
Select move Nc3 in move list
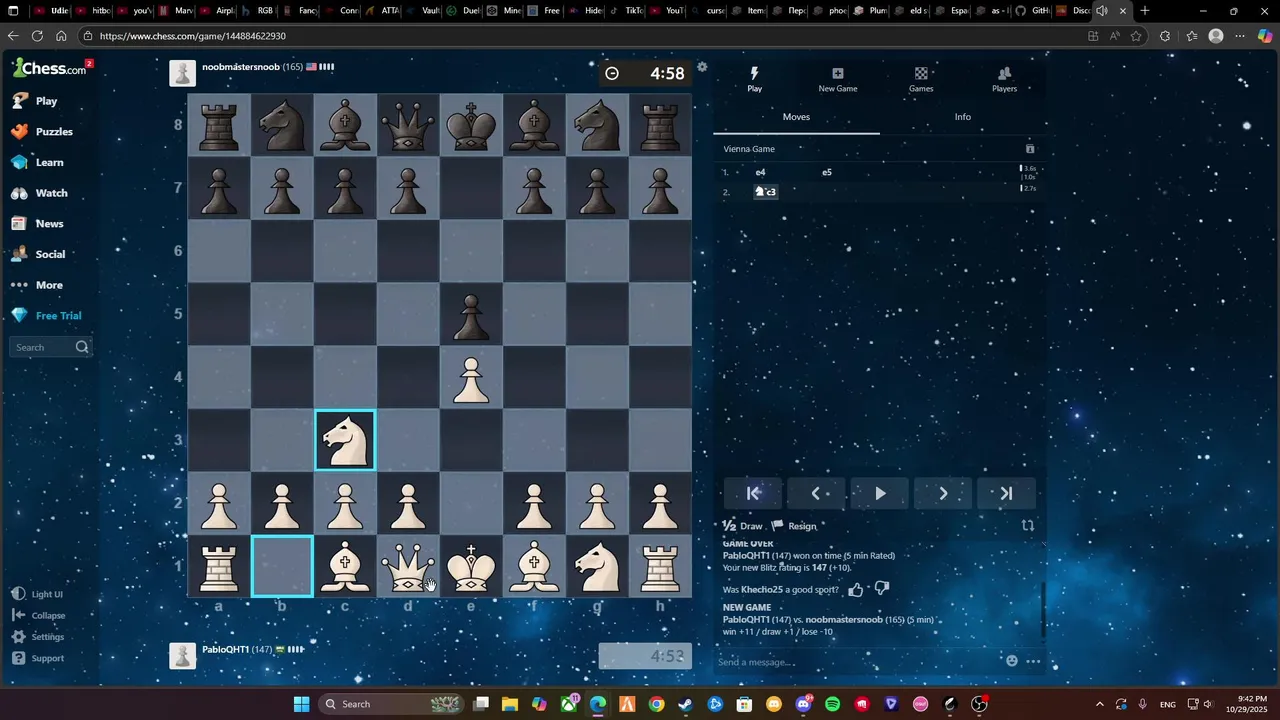(765, 191)
